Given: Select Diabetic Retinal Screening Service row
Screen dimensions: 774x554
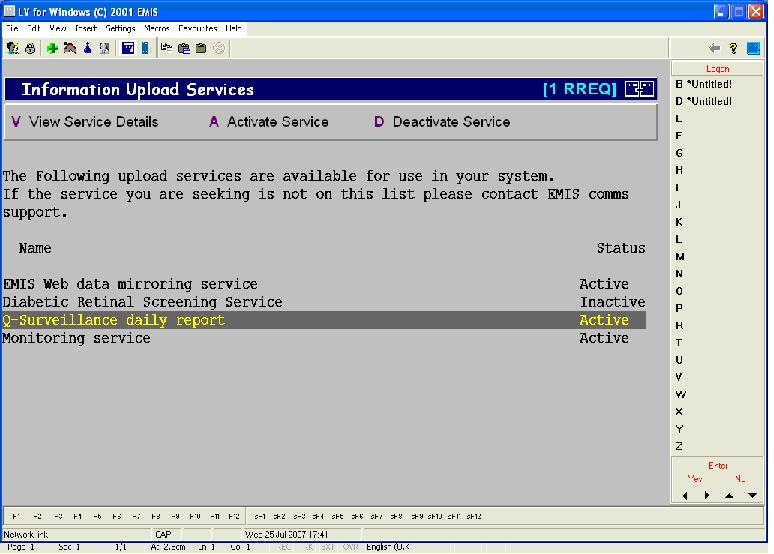Looking at the screenshot, I should pos(142,302).
